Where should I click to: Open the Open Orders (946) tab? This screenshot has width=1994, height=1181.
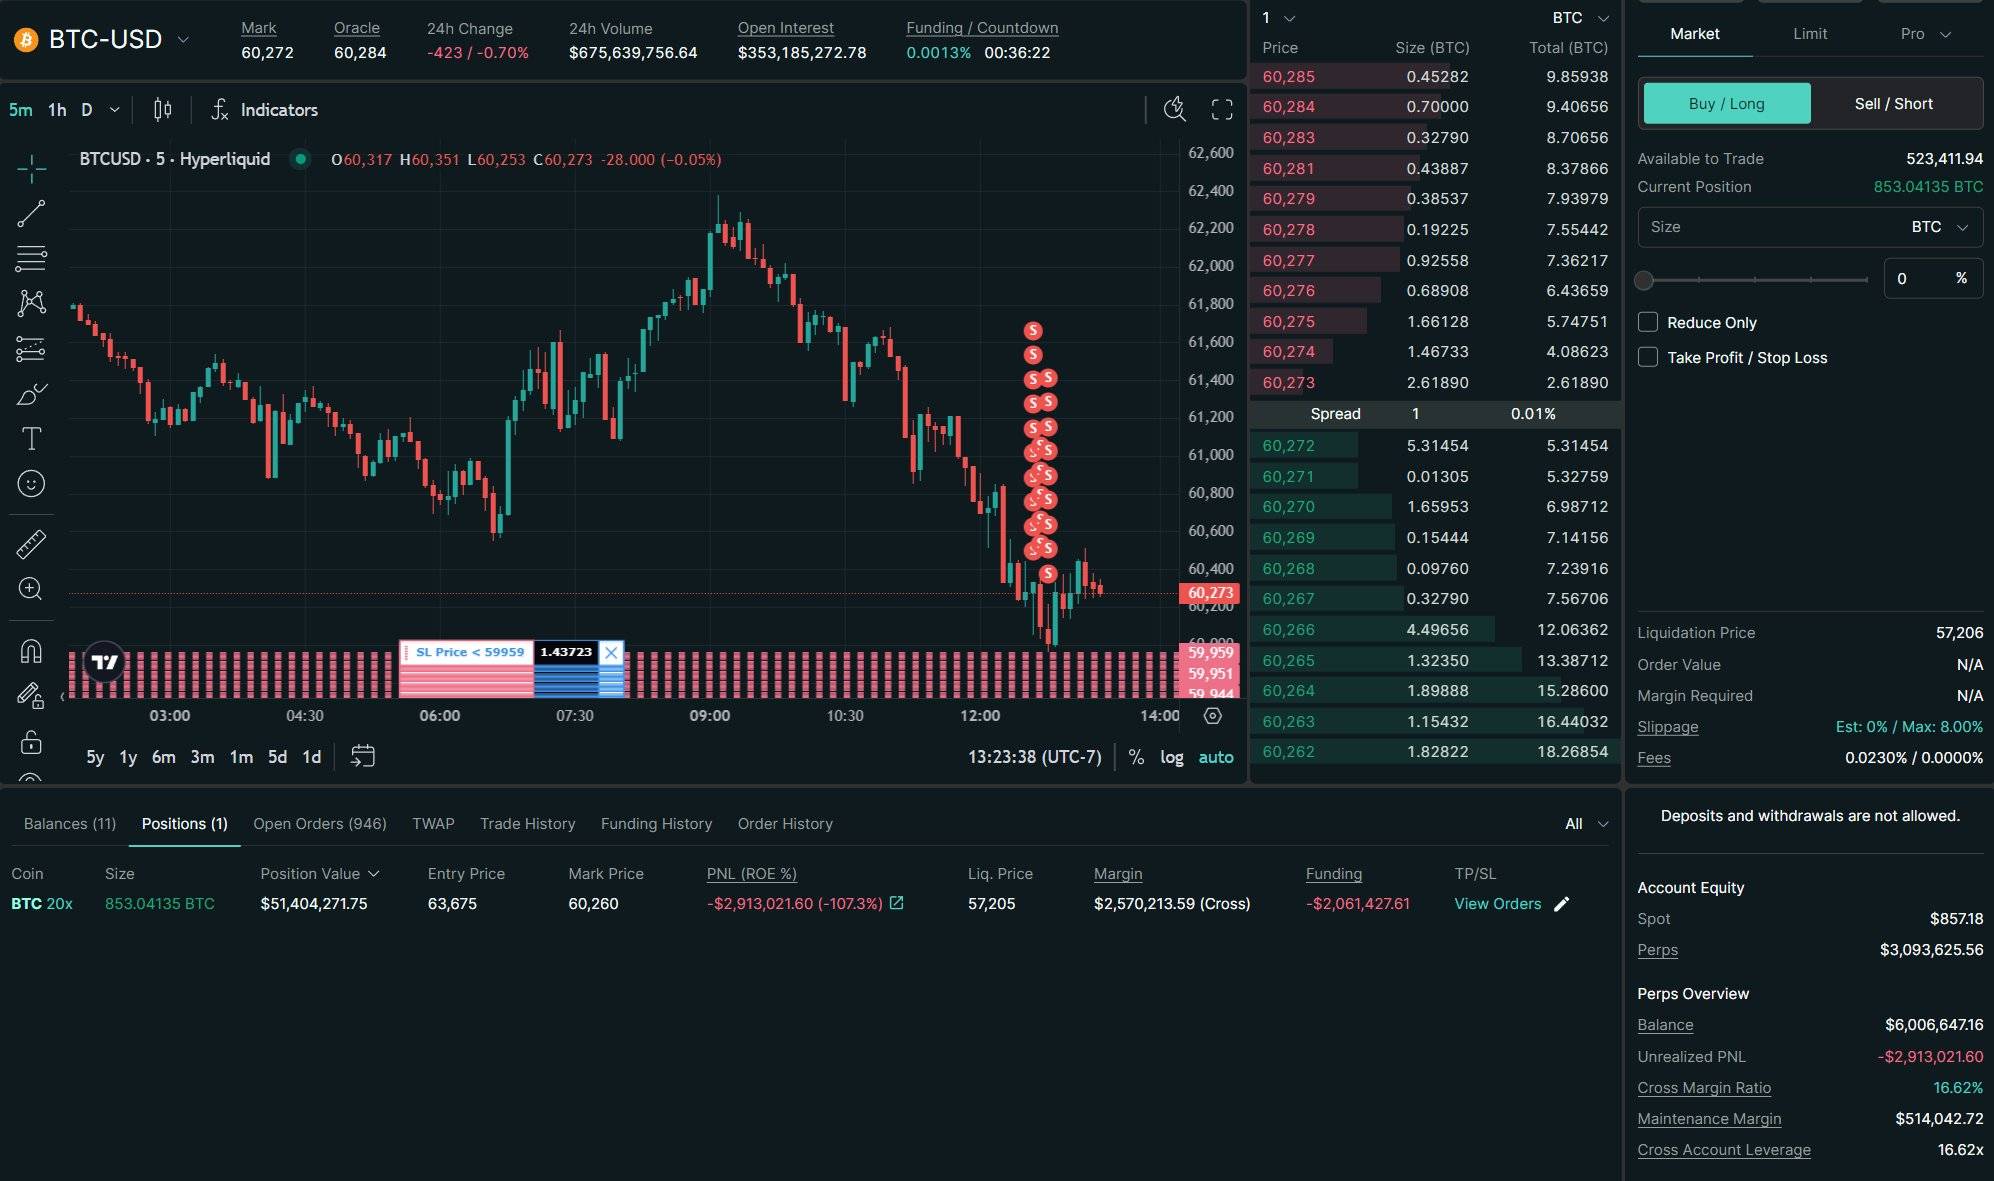click(320, 824)
